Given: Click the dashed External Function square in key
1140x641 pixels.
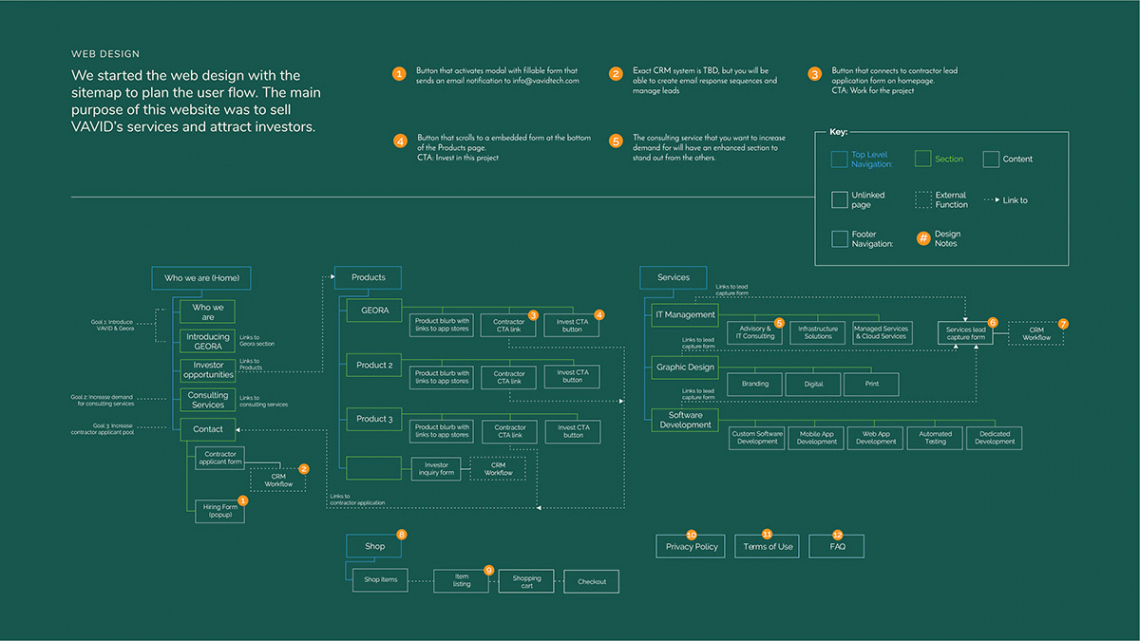Looking at the screenshot, I should [923, 200].
